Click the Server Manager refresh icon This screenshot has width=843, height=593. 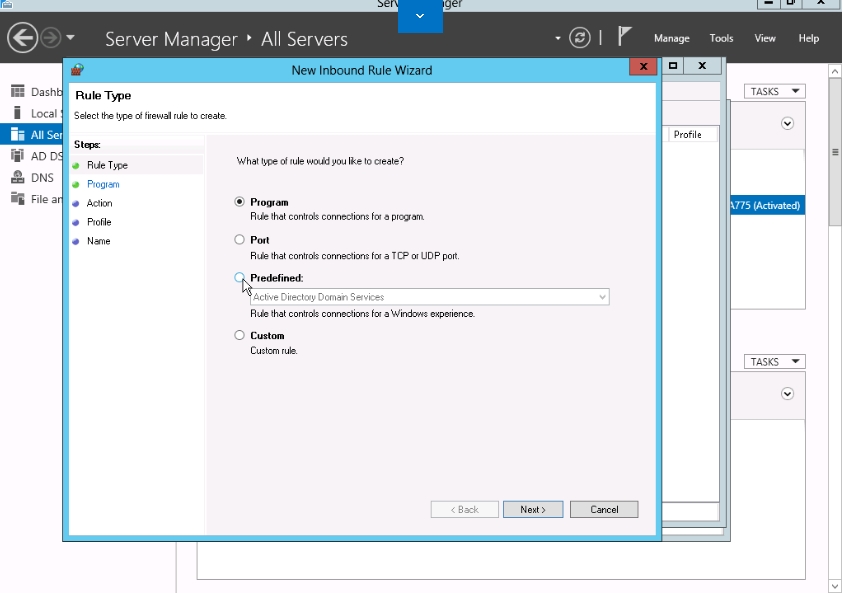(x=580, y=38)
